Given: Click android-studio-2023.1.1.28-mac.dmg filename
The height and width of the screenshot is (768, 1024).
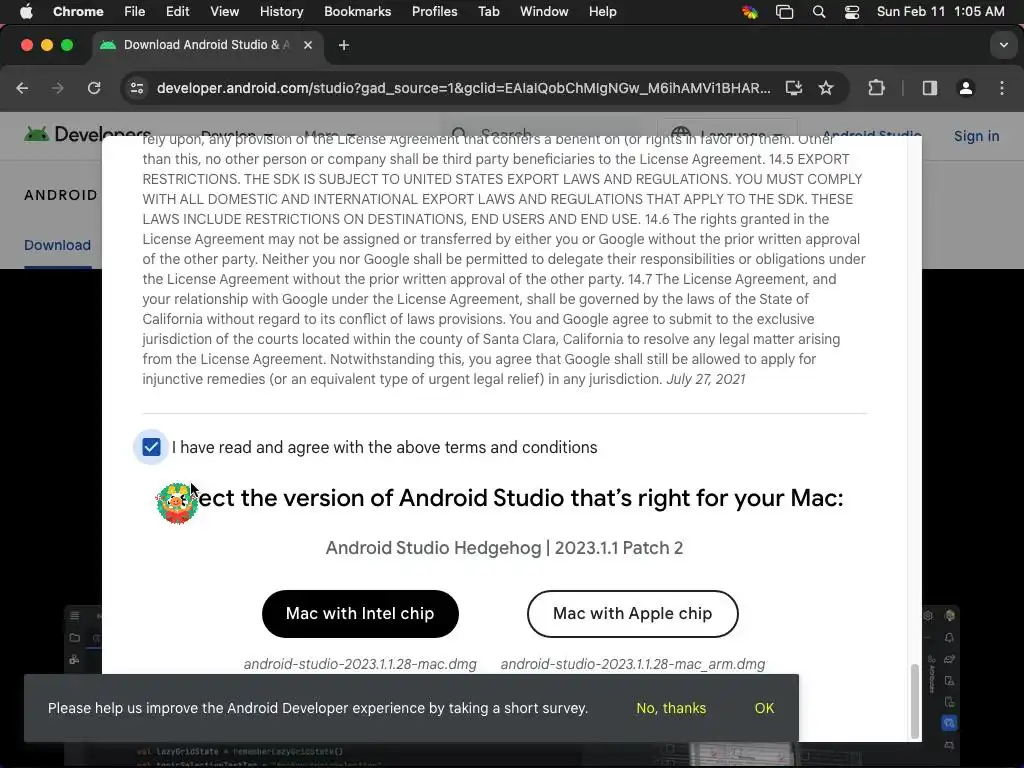Looking at the screenshot, I should point(360,664).
